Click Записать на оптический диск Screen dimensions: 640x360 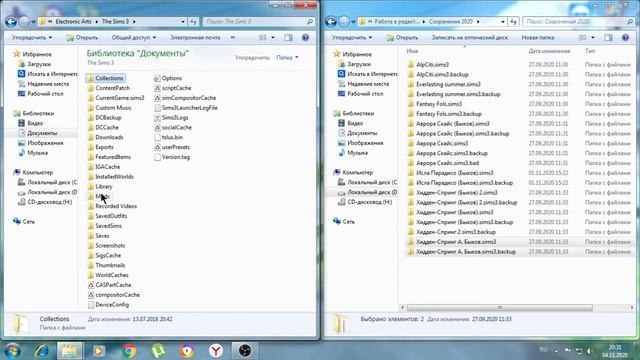(470, 38)
